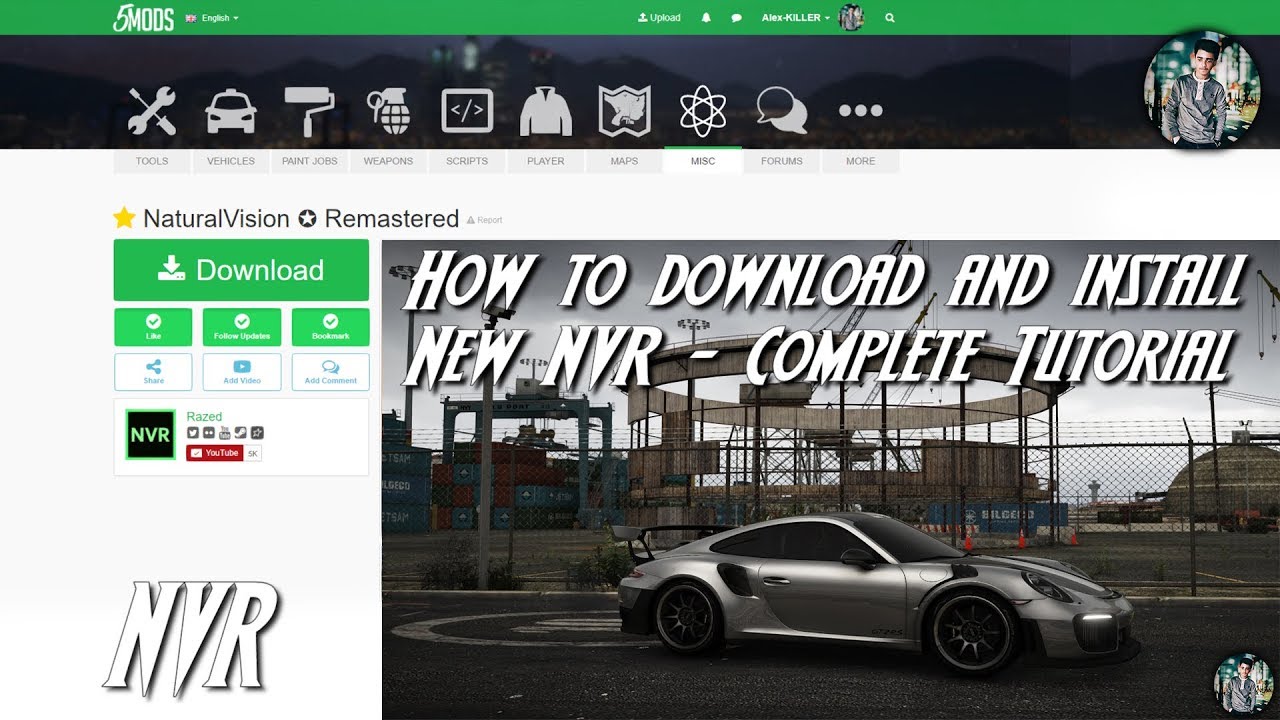Select the Paint Jobs roller icon
Viewport: 1280px width, 720px height.
[x=310, y=111]
